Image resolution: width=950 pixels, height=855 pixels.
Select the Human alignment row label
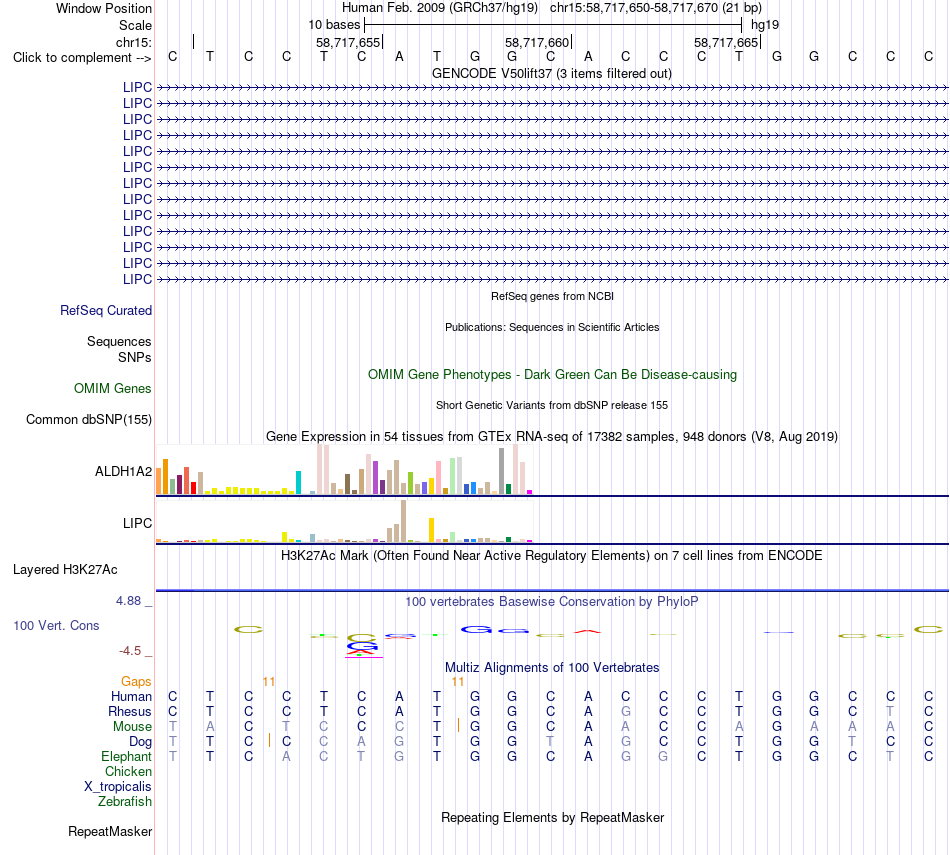coord(131,697)
